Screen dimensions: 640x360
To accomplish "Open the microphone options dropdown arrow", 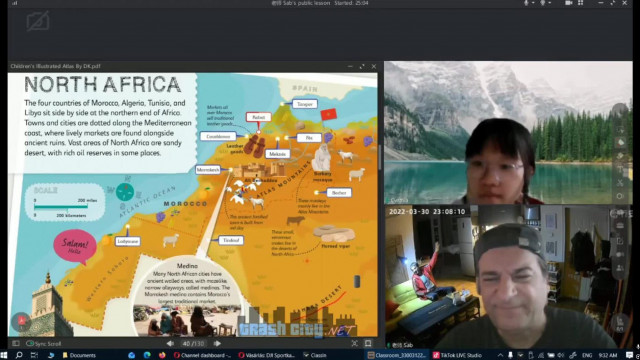I will point(533,3).
